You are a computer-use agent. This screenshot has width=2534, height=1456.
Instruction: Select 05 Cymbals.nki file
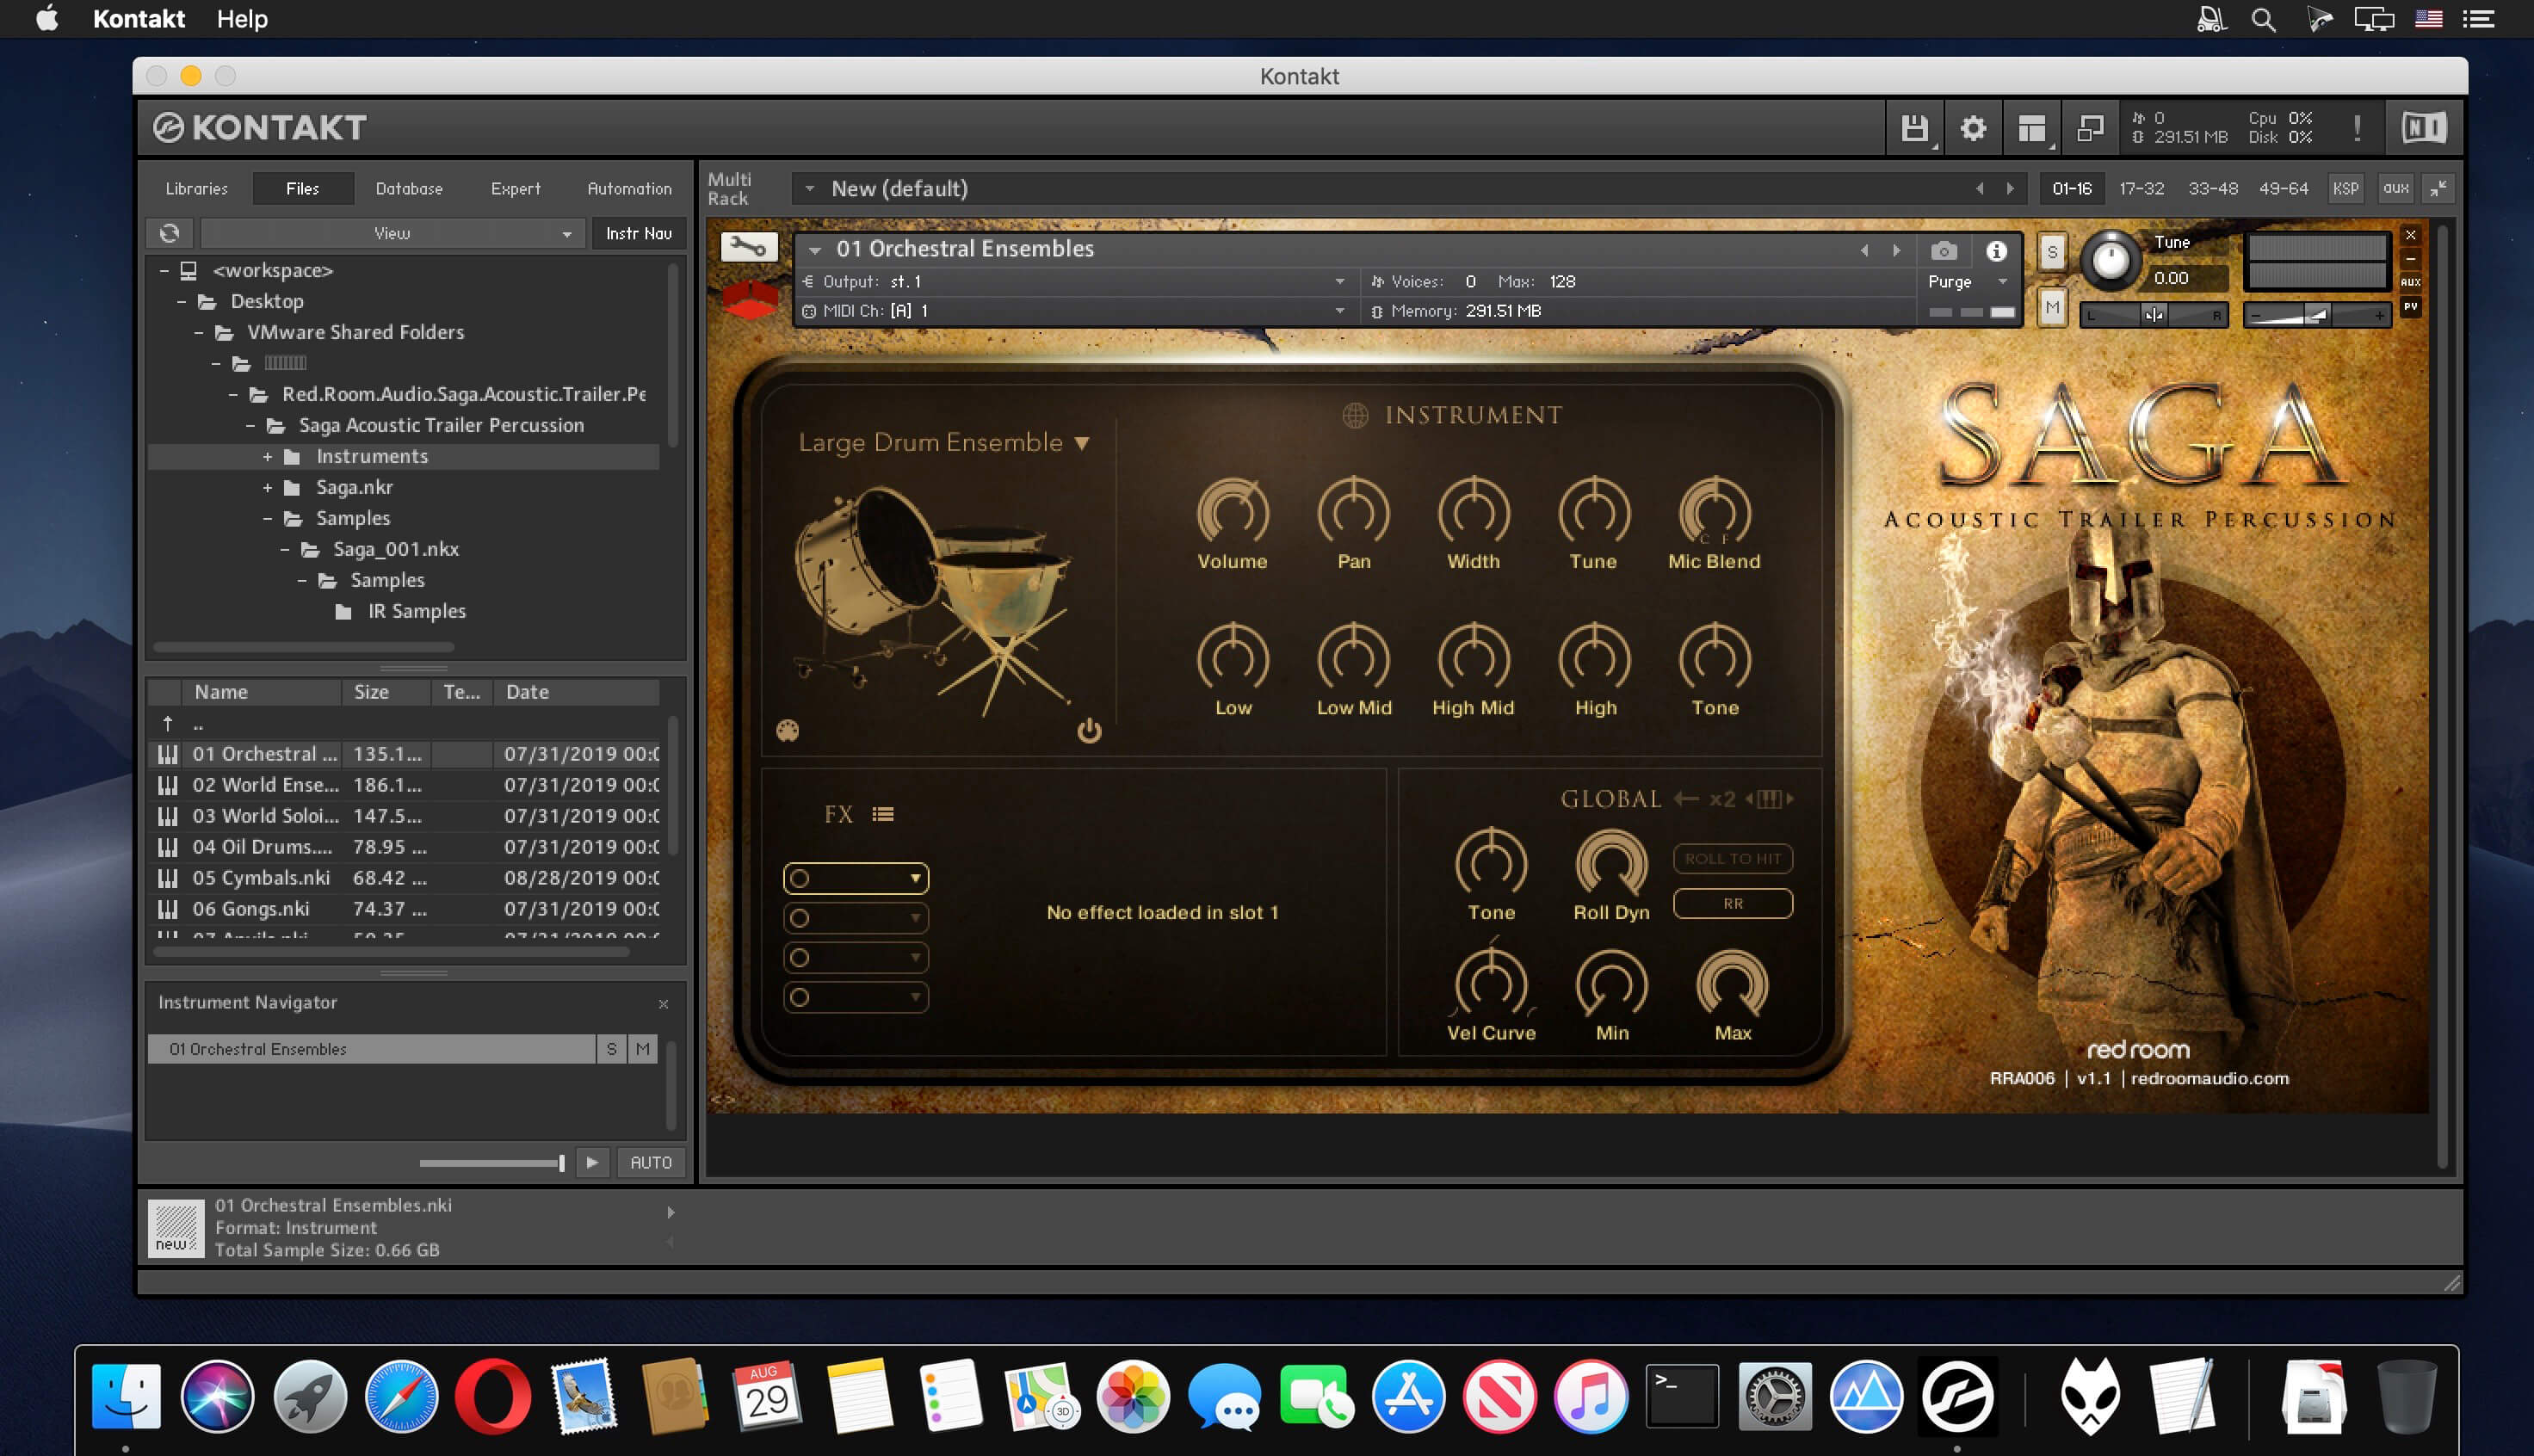(x=404, y=878)
